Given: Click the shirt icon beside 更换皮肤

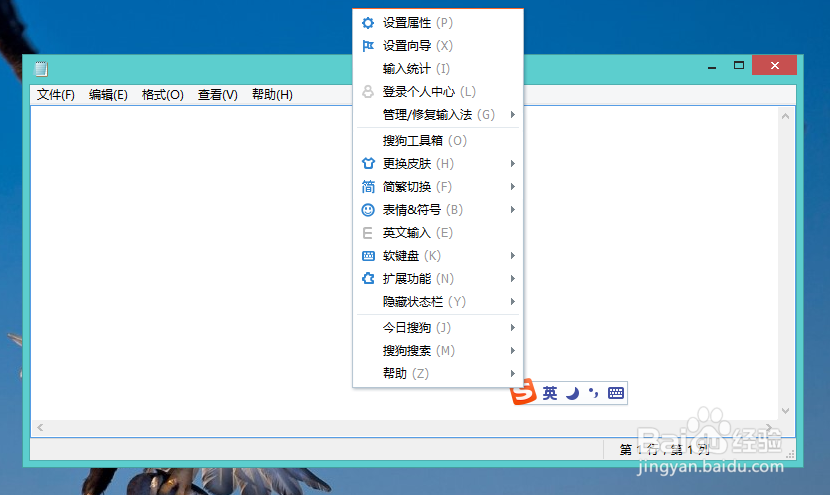Looking at the screenshot, I should coord(368,164).
